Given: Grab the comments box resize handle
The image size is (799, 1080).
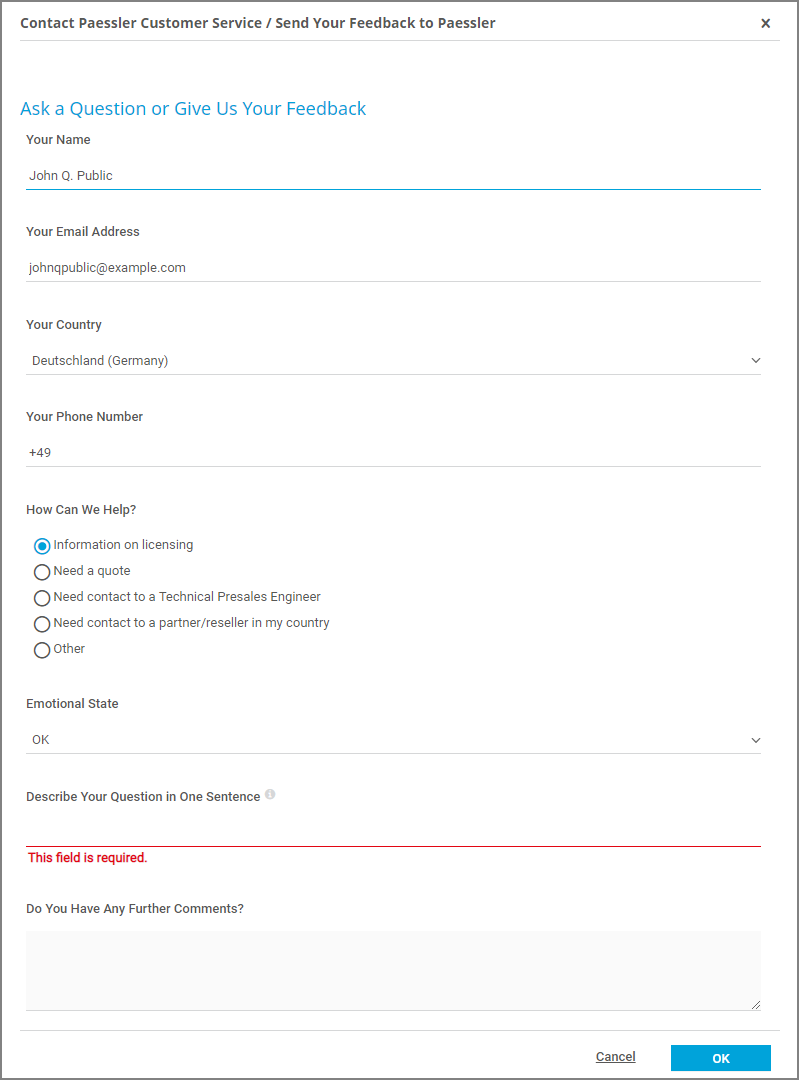Looking at the screenshot, I should (x=755, y=1004).
